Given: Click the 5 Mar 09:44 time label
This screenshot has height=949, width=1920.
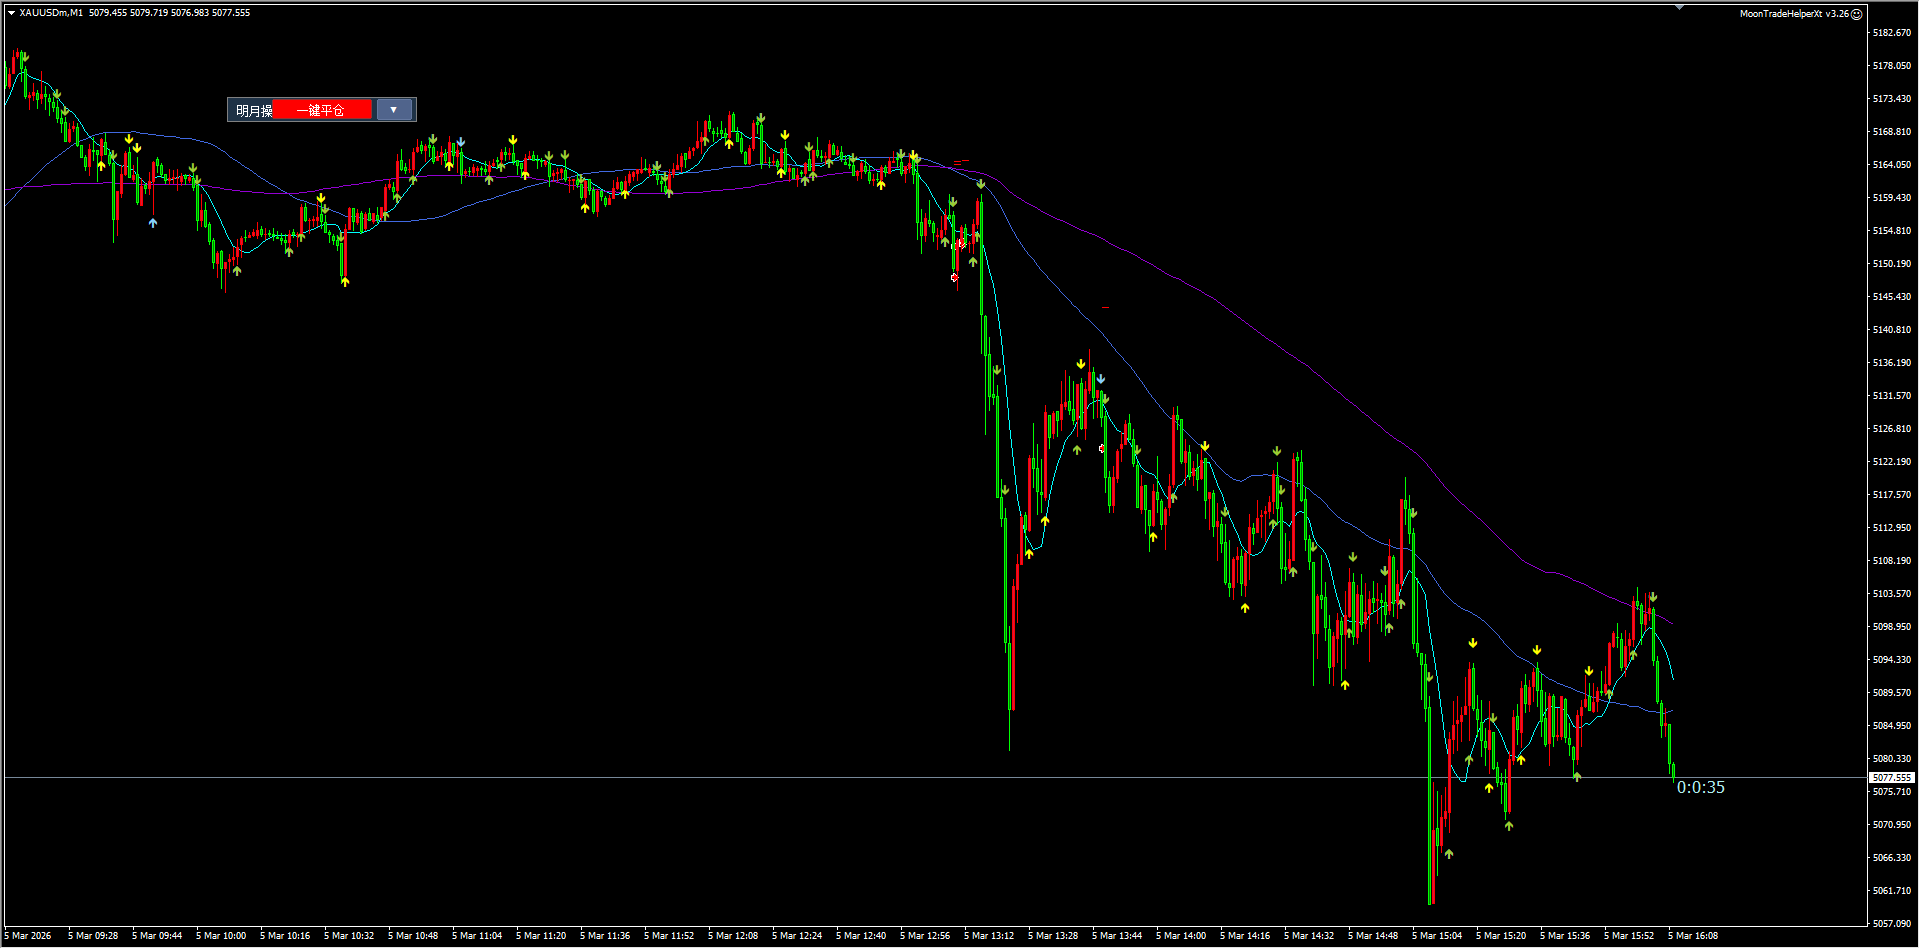Looking at the screenshot, I should point(157,936).
